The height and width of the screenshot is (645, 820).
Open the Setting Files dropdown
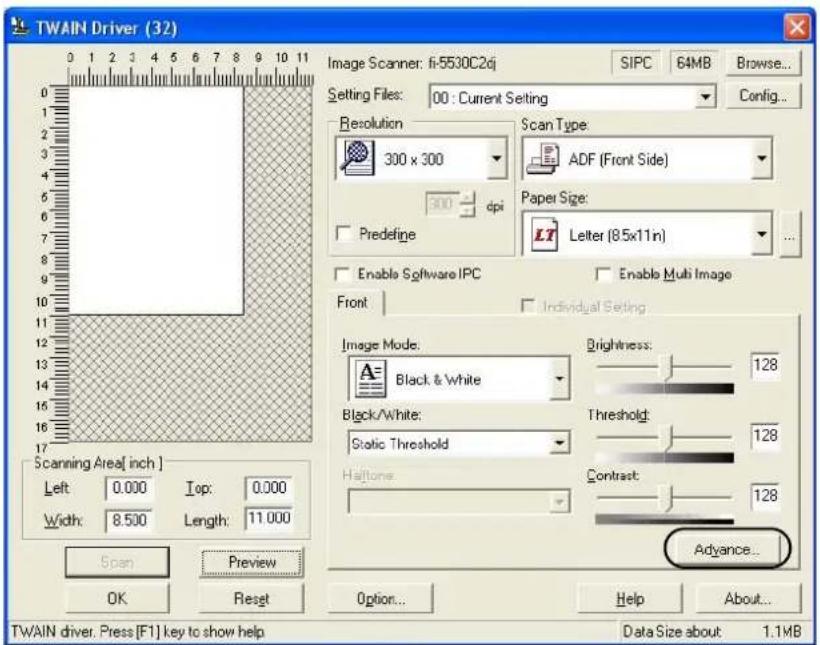click(705, 97)
